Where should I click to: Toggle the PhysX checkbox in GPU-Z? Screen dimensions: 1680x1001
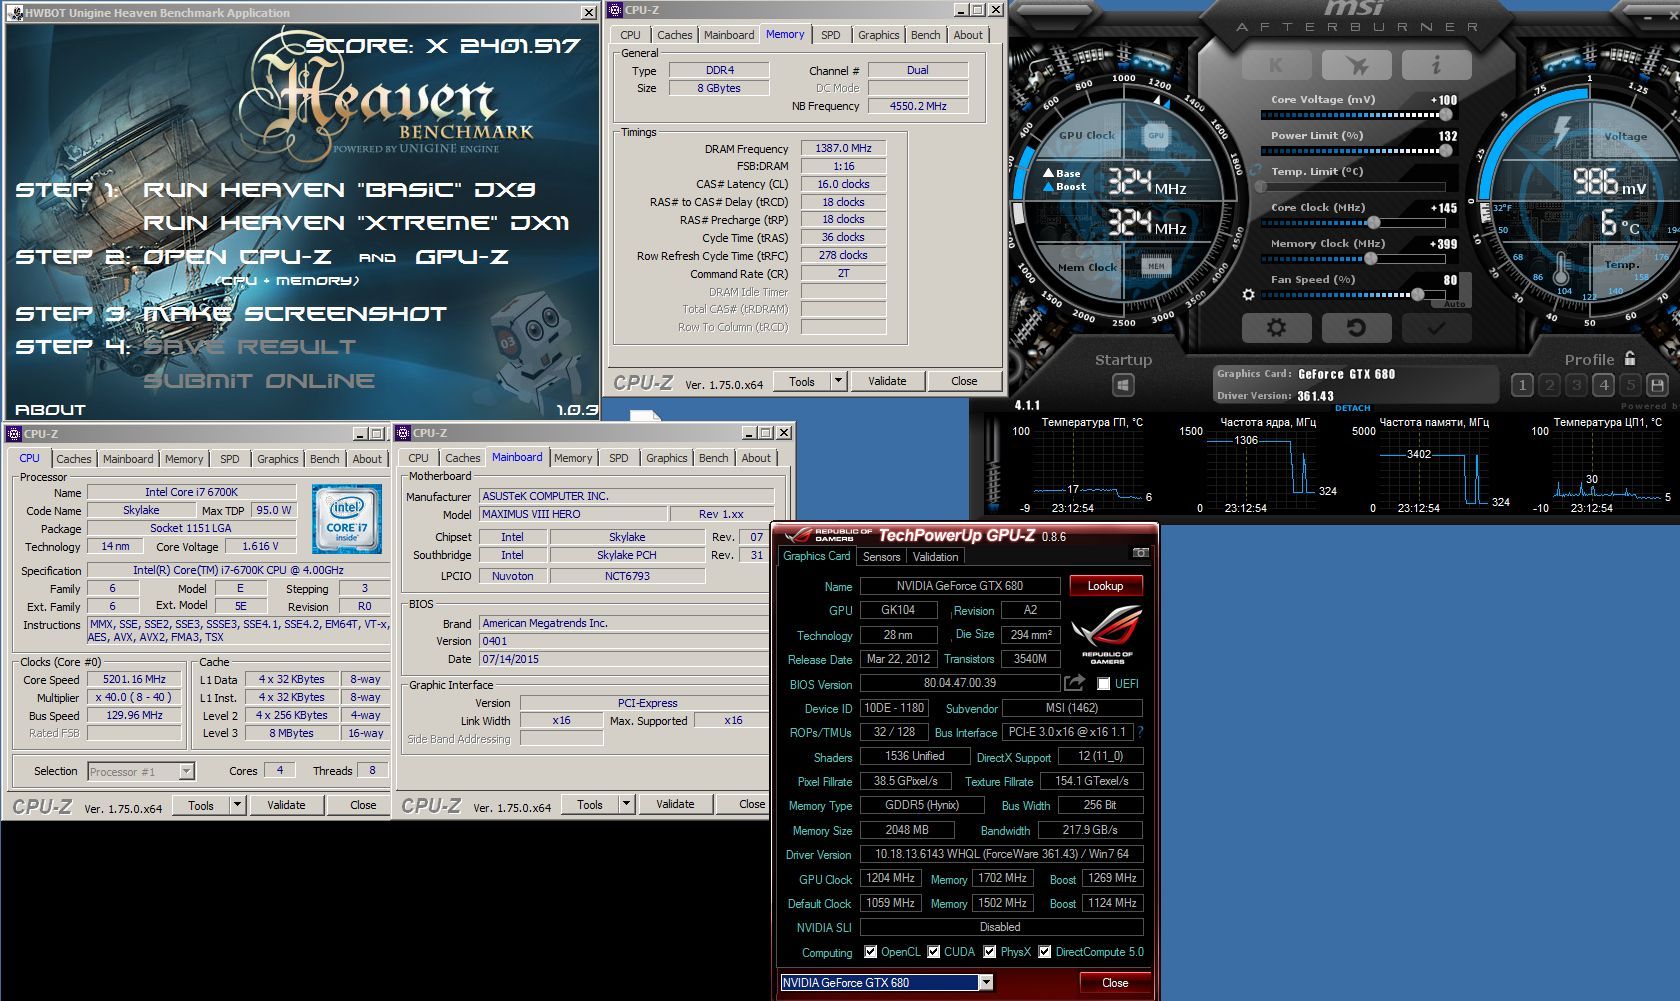pos(990,952)
